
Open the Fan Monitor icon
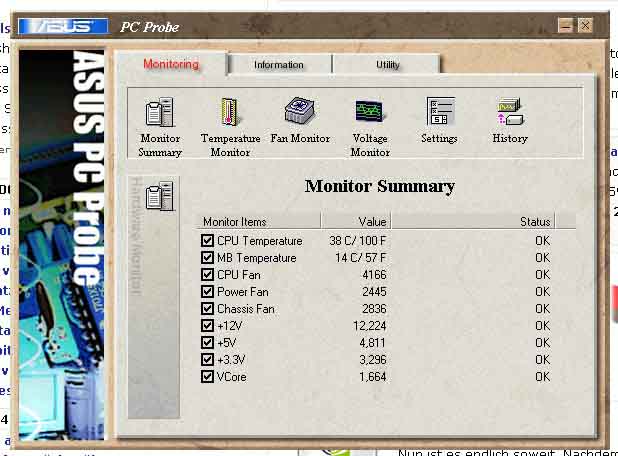300,111
